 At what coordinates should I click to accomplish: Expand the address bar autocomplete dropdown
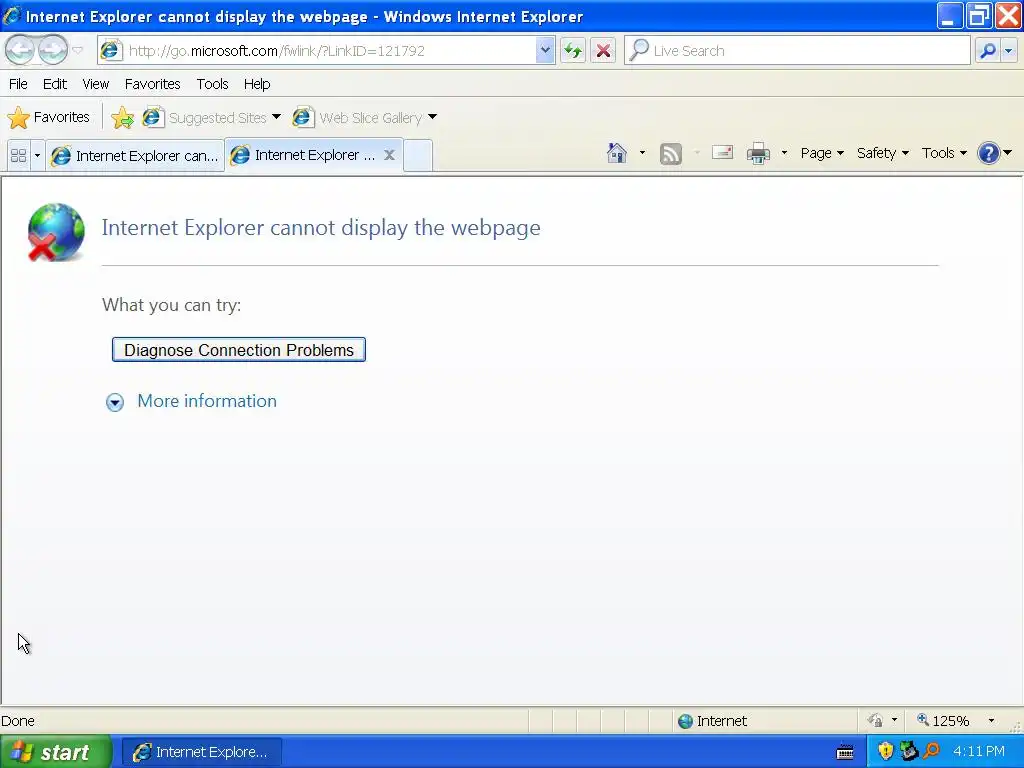pos(545,50)
